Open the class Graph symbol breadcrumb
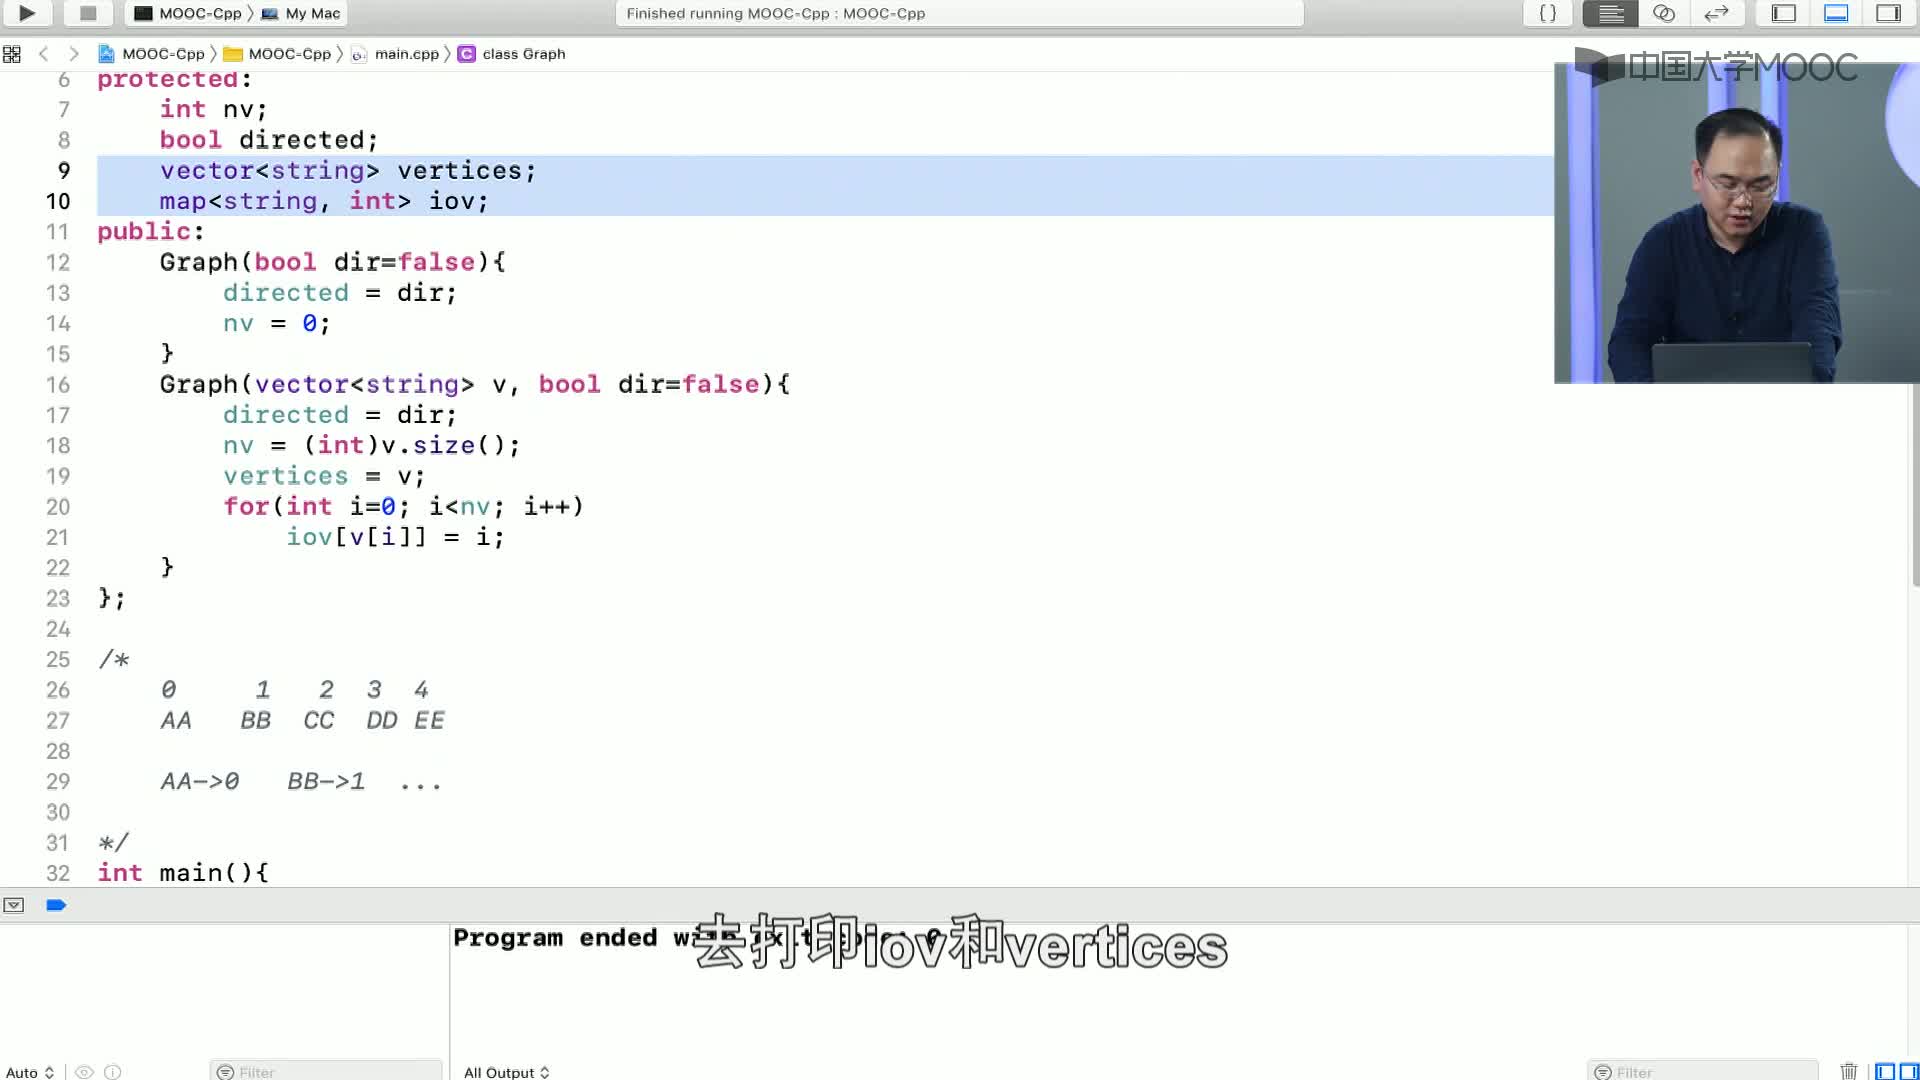This screenshot has width=1920, height=1080. click(512, 54)
